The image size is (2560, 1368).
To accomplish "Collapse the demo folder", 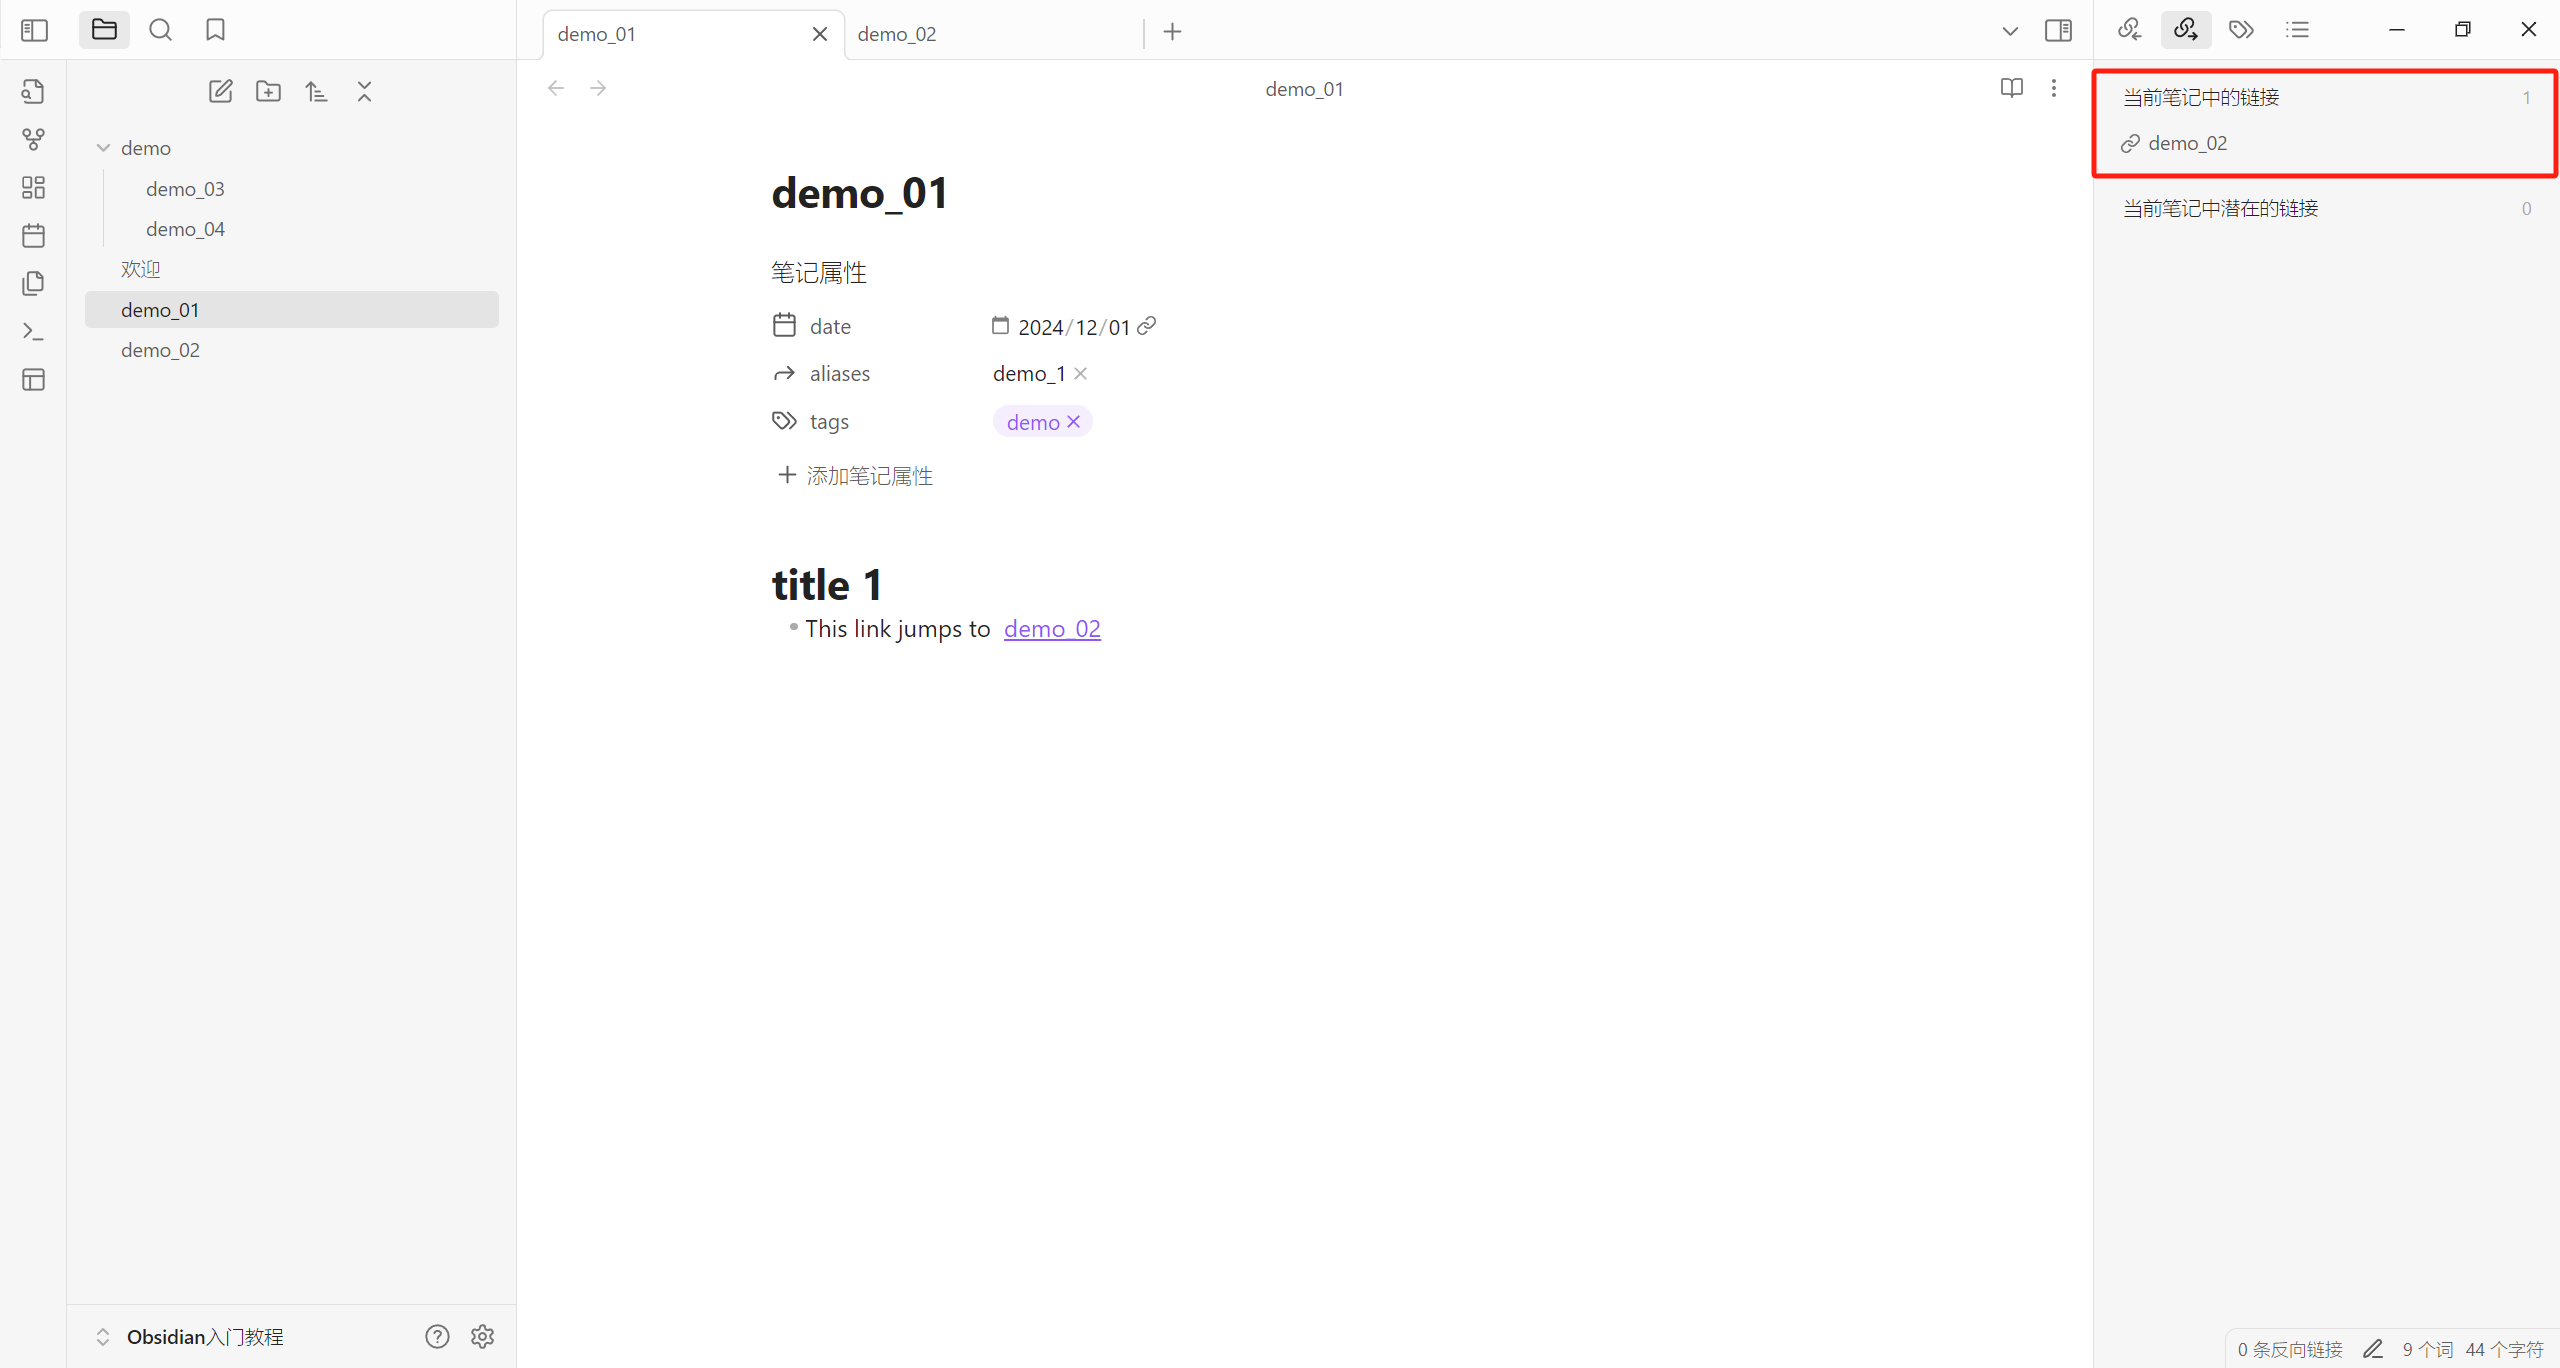I will [103, 148].
